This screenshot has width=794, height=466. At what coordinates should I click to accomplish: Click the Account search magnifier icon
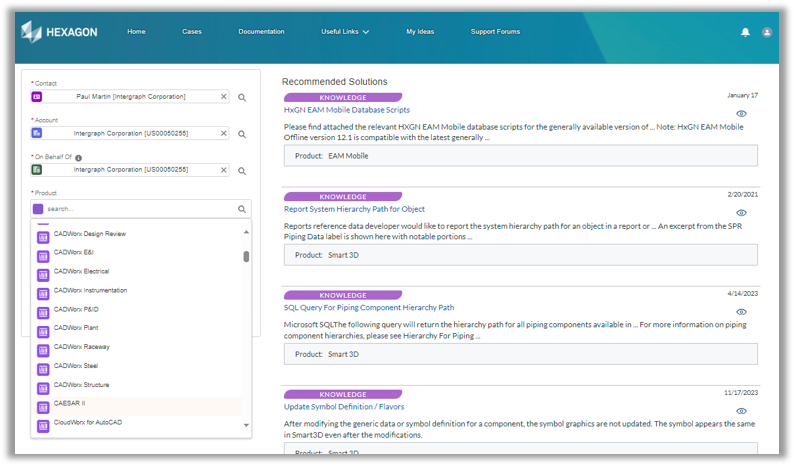coord(242,134)
